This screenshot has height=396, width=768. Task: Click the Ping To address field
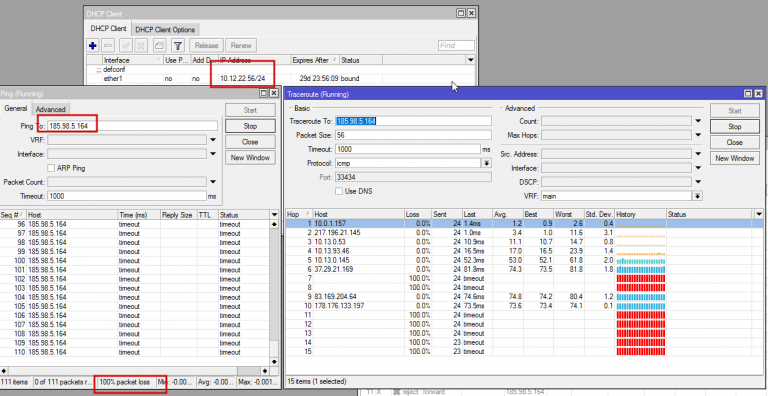(132, 126)
